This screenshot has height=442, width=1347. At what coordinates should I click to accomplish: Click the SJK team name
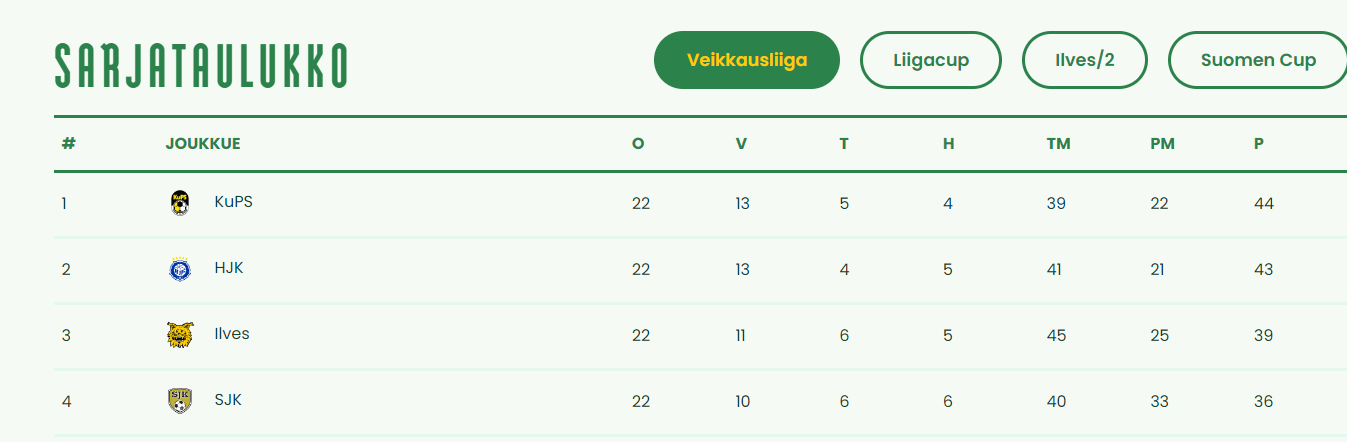pos(228,400)
